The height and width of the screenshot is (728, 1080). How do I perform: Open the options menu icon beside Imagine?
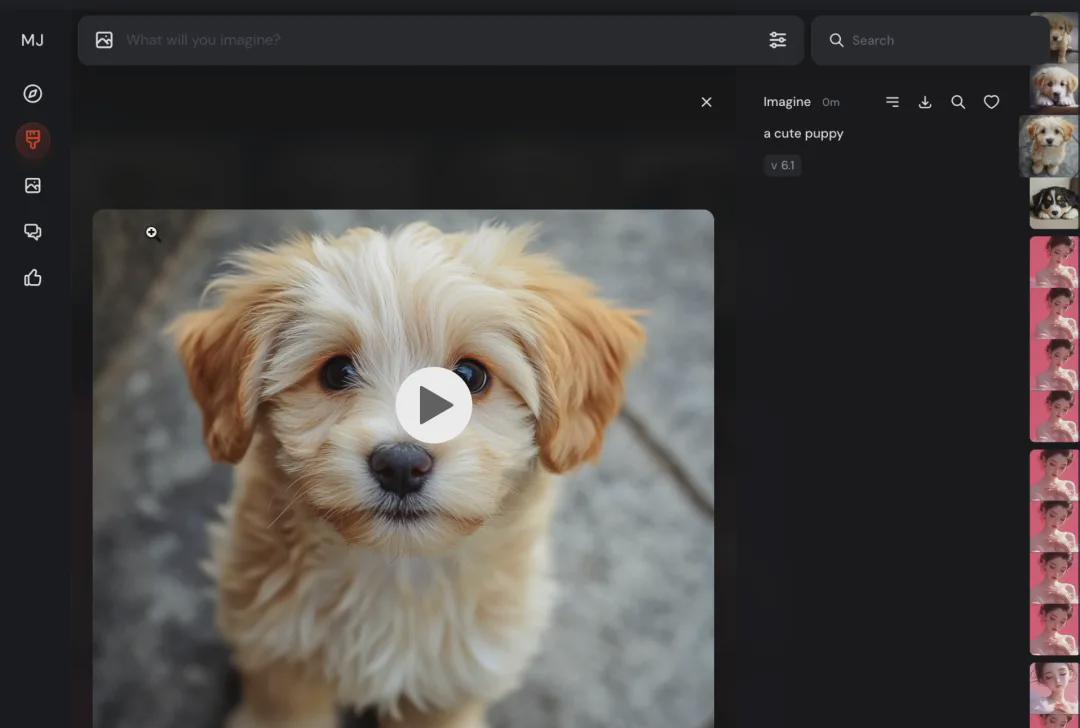892,102
